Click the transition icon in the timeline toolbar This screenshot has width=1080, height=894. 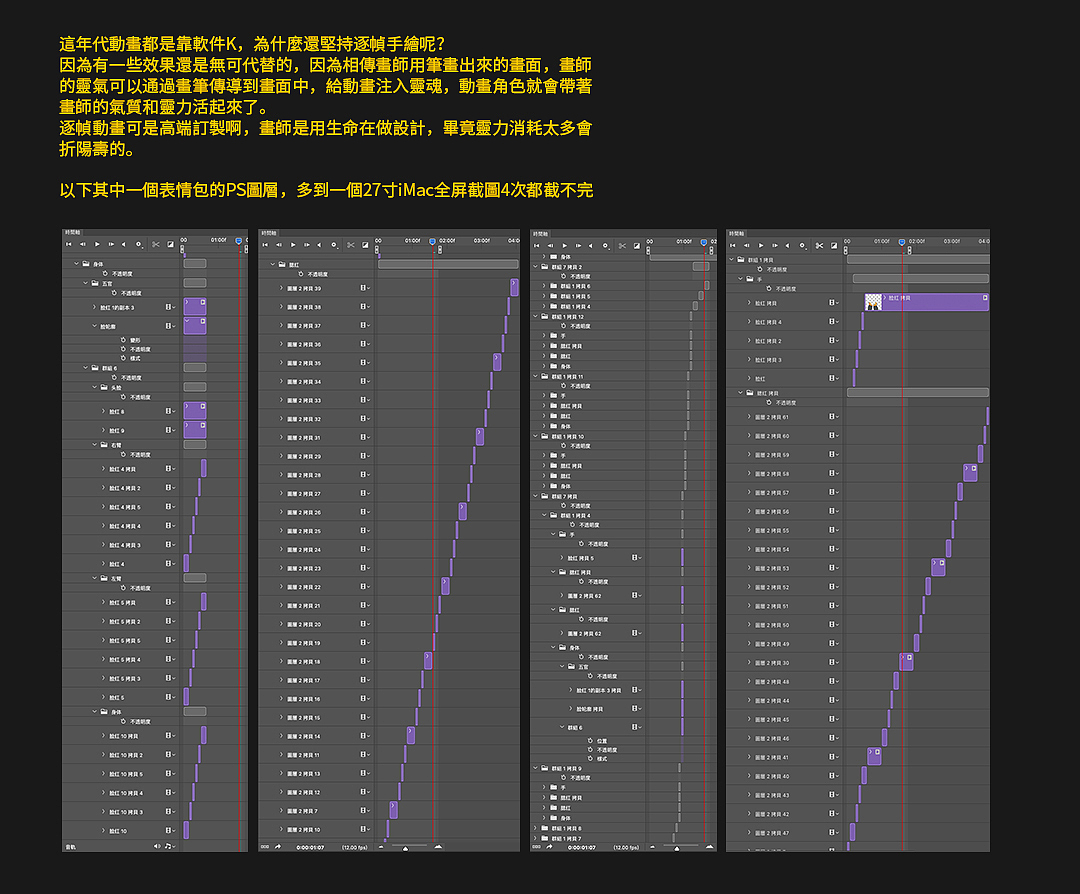pos(170,244)
